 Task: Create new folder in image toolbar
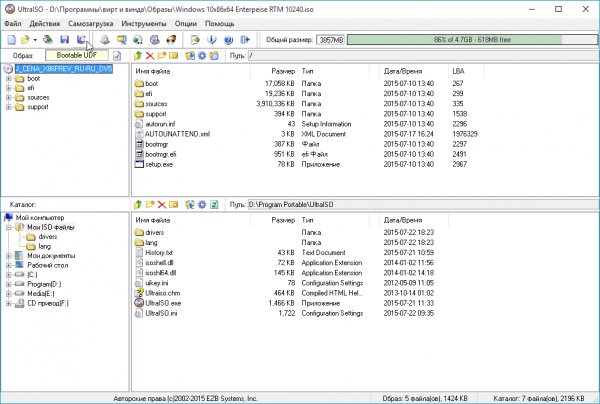click(x=162, y=56)
